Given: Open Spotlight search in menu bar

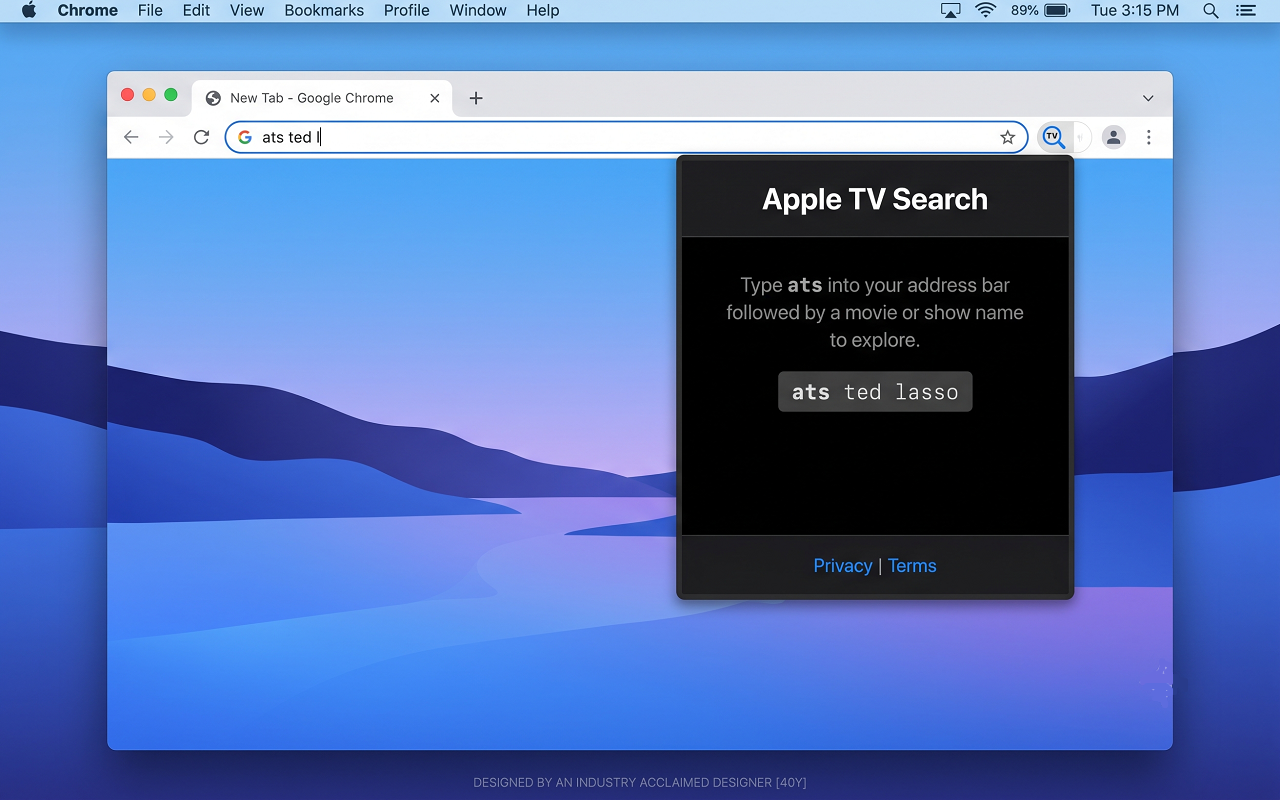Looking at the screenshot, I should click(x=1211, y=10).
